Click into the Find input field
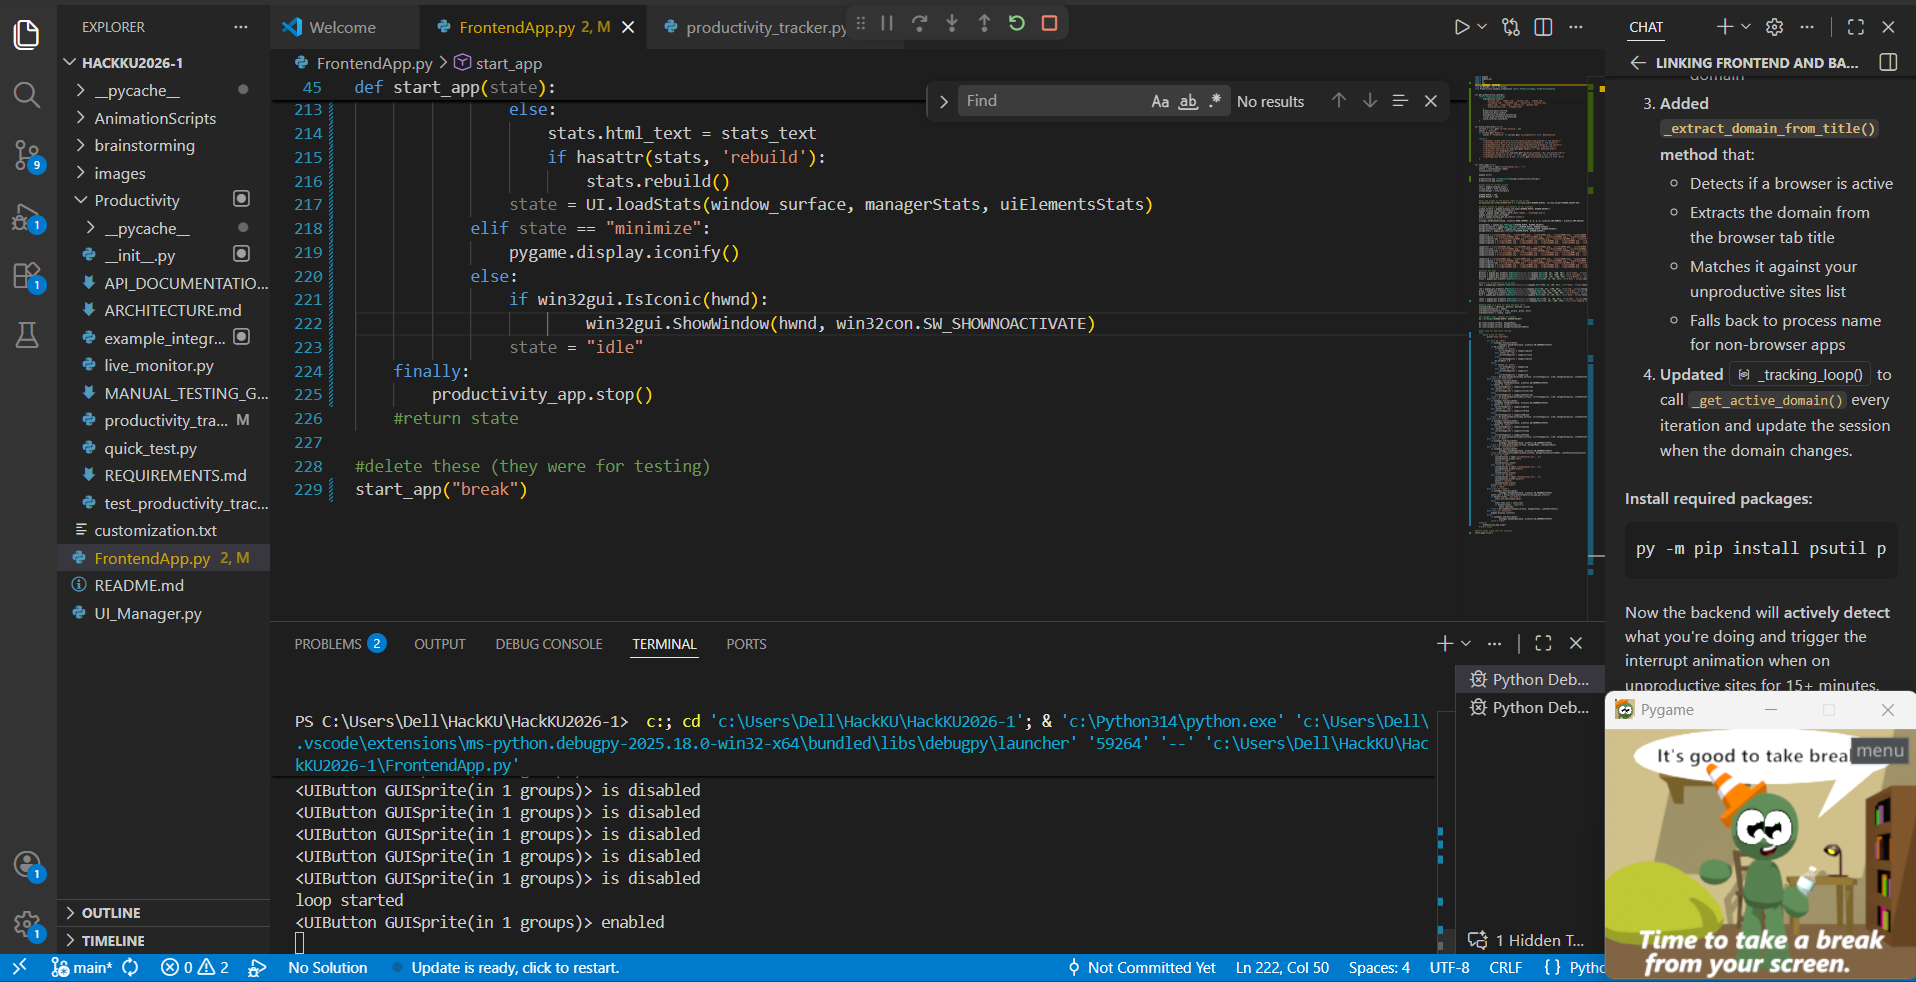The image size is (1916, 982). pyautogui.click(x=1050, y=101)
